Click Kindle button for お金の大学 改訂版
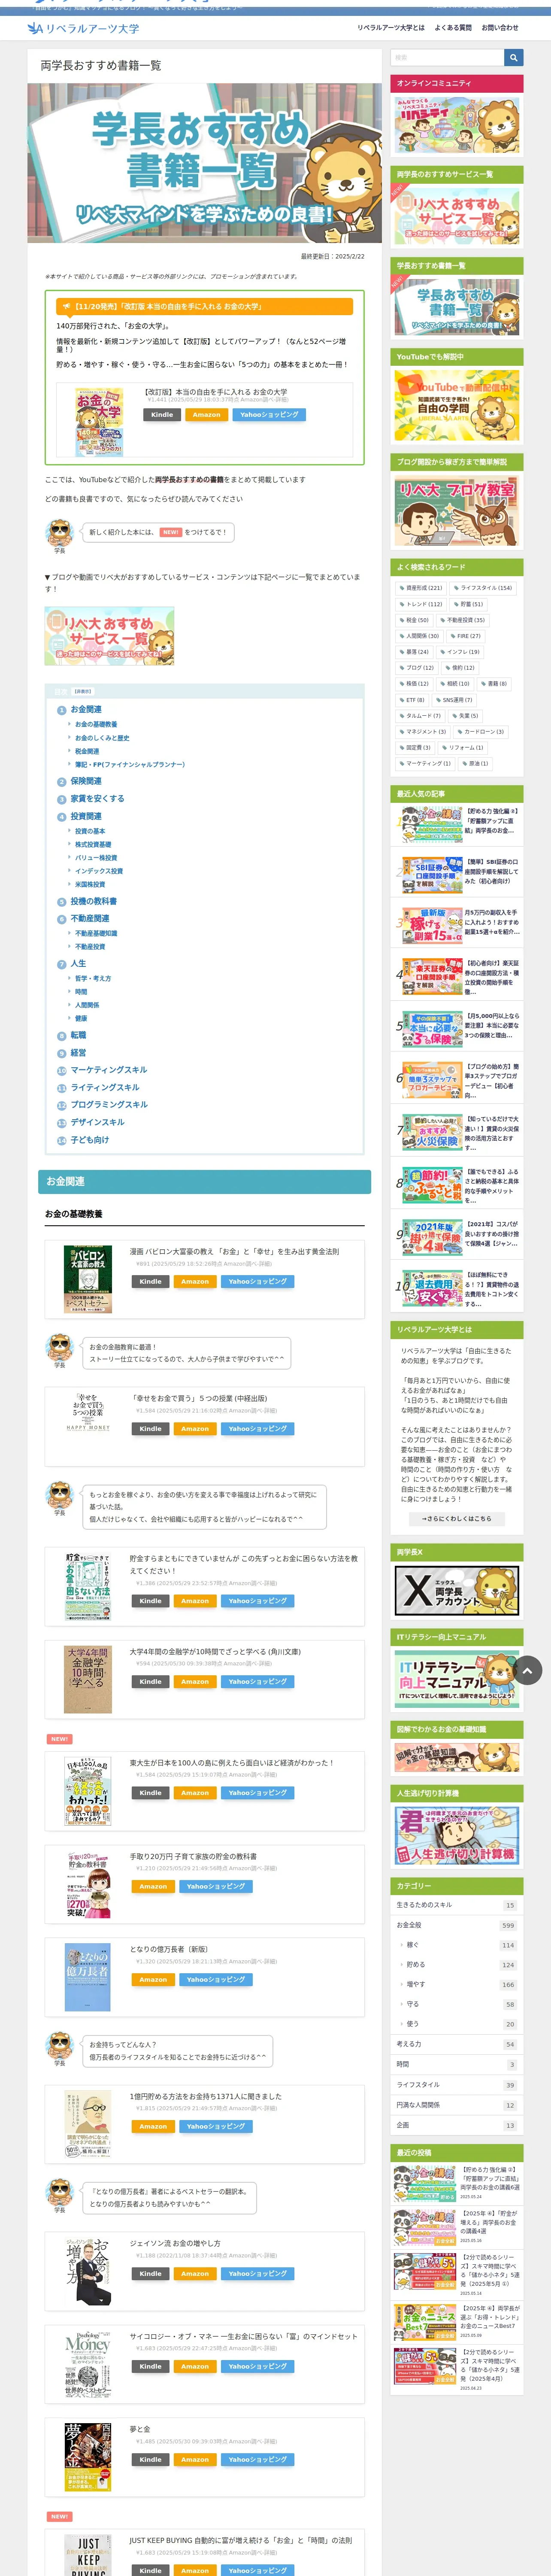This screenshot has height=2576, width=551. click(162, 415)
